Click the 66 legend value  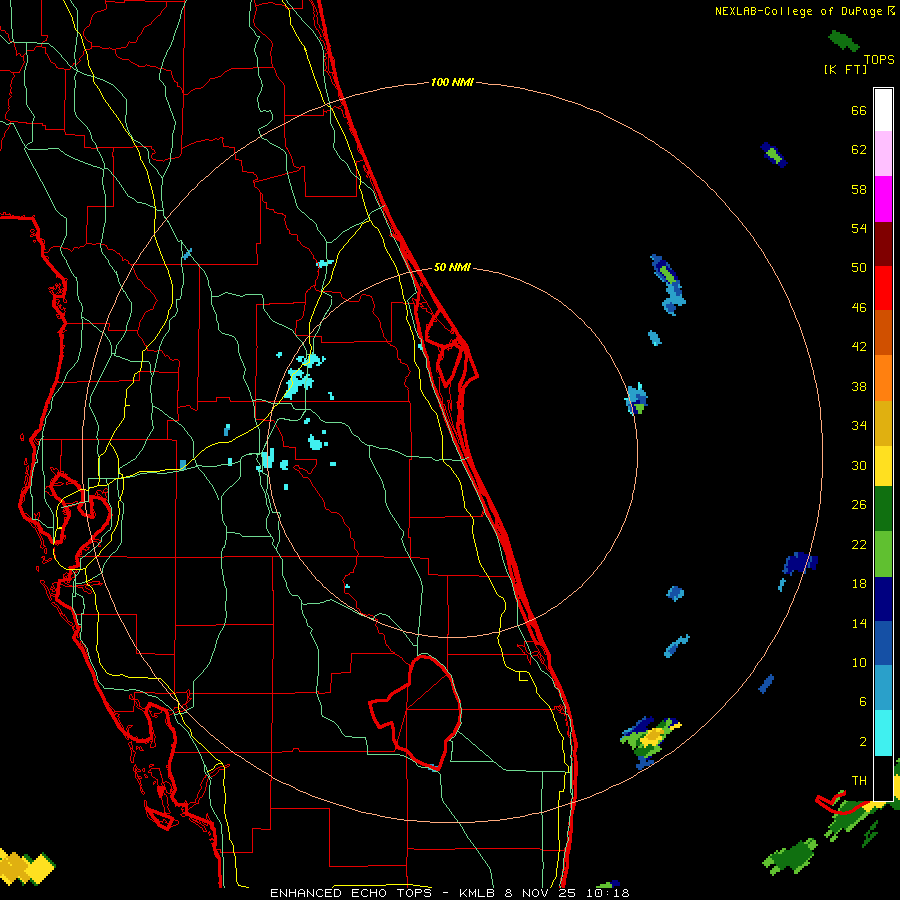click(x=859, y=111)
